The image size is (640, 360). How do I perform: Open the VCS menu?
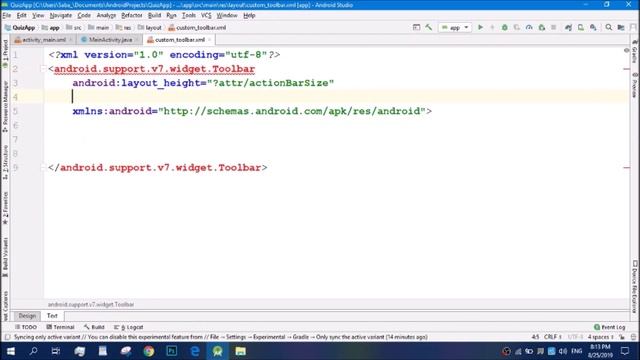pos(206,16)
